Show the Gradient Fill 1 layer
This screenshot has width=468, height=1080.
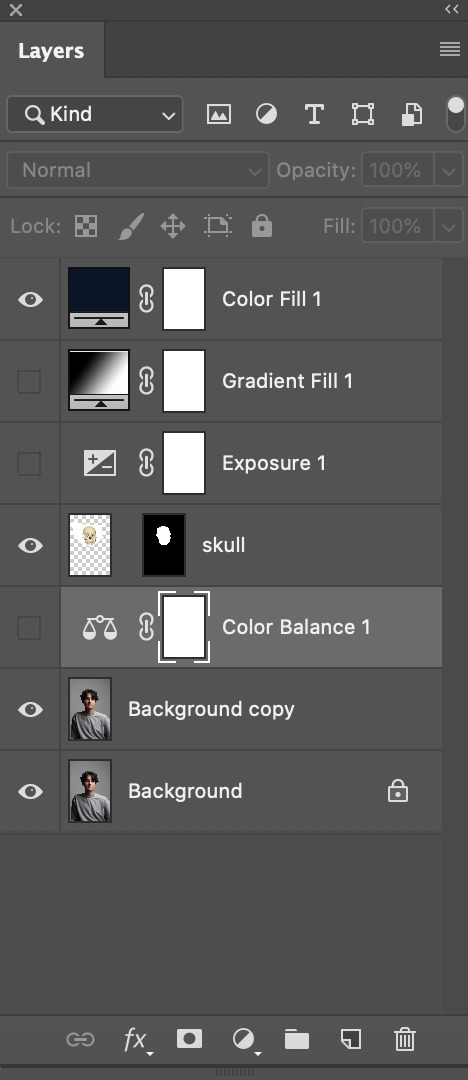(x=29, y=381)
